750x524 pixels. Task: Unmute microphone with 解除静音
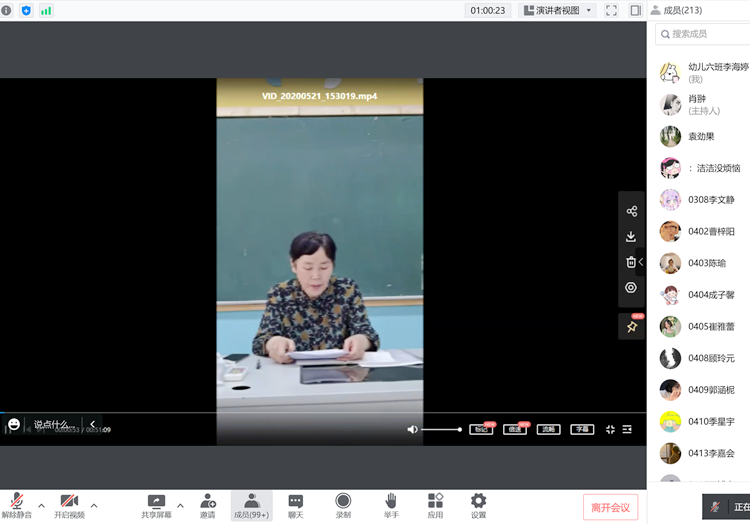tap(17, 506)
